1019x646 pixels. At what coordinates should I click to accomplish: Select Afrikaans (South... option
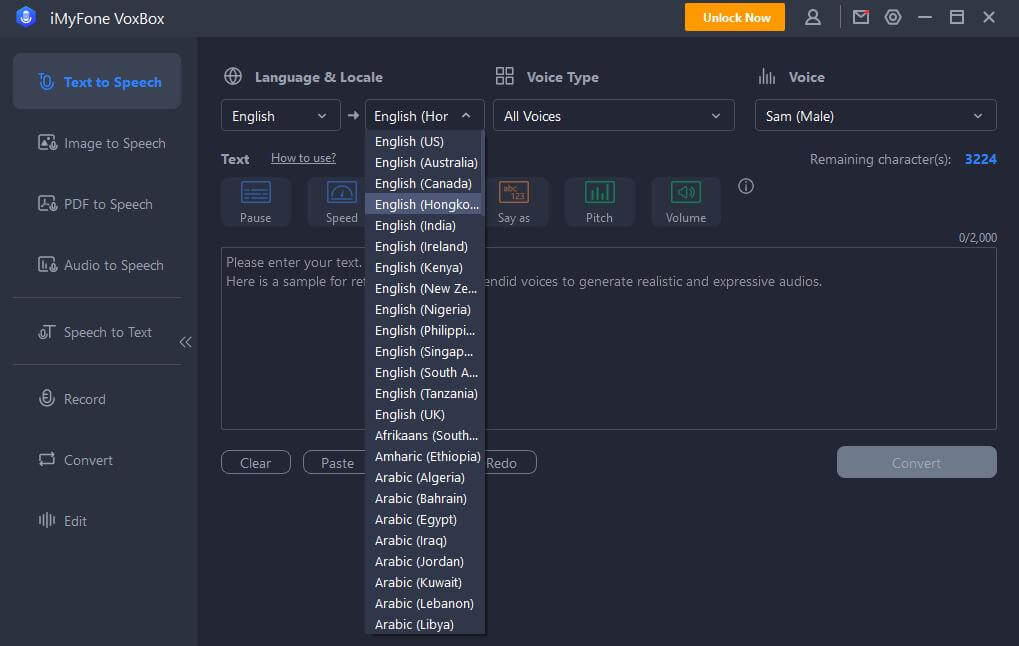coord(424,435)
